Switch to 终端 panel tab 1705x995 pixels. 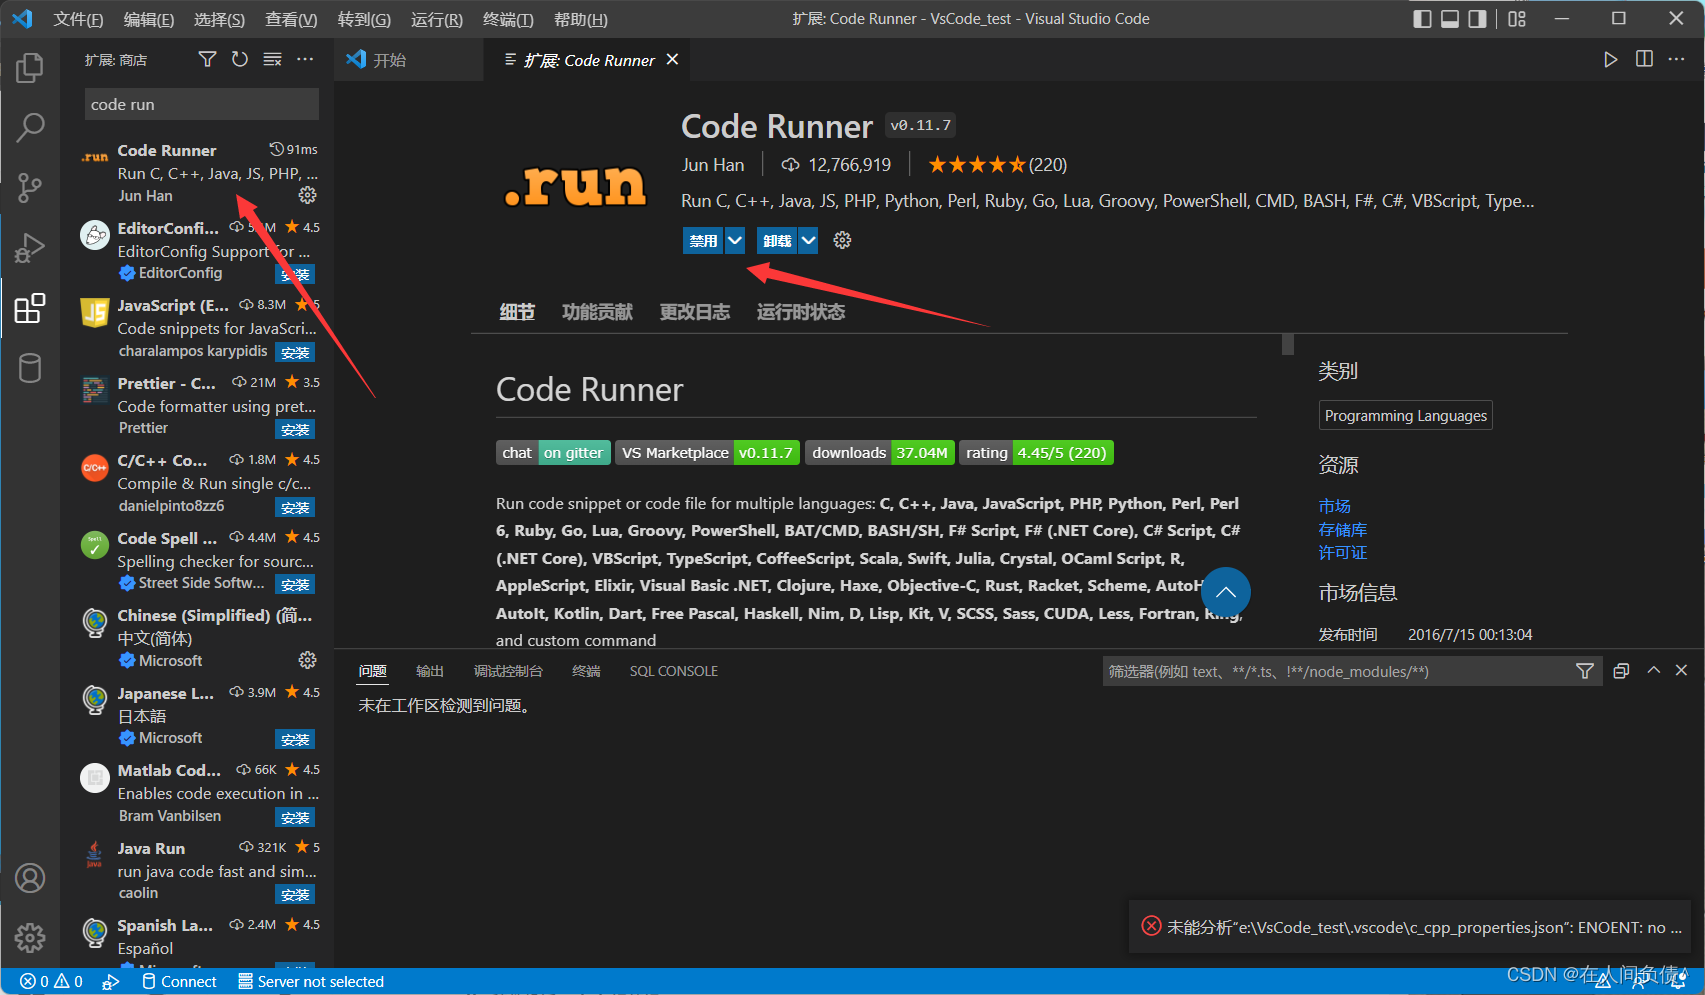point(586,671)
